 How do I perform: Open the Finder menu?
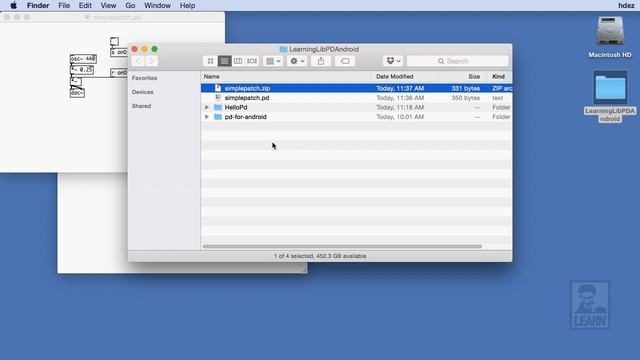pyautogui.click(x=38, y=6)
